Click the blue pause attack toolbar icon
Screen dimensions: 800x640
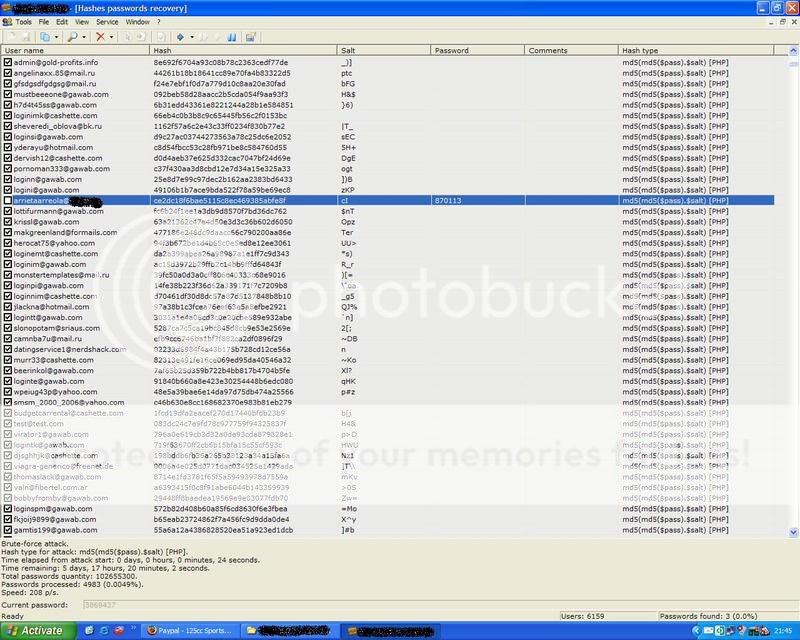pyautogui.click(x=232, y=37)
